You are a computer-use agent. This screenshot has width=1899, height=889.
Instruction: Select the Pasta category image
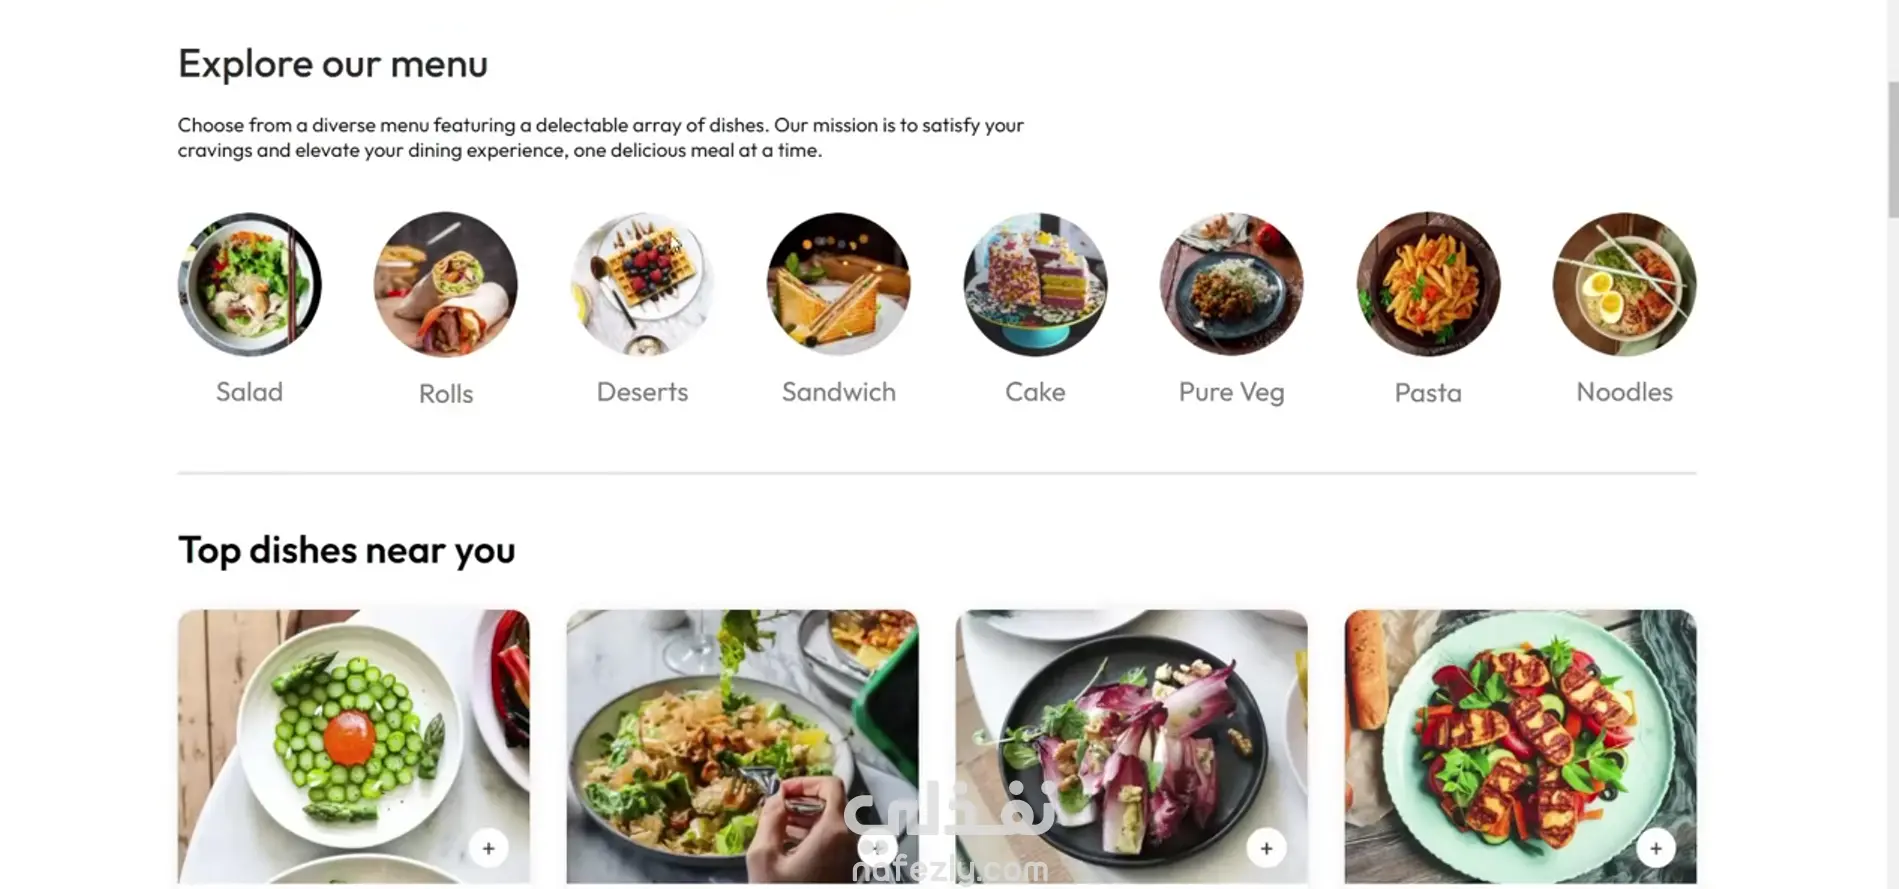1428,284
